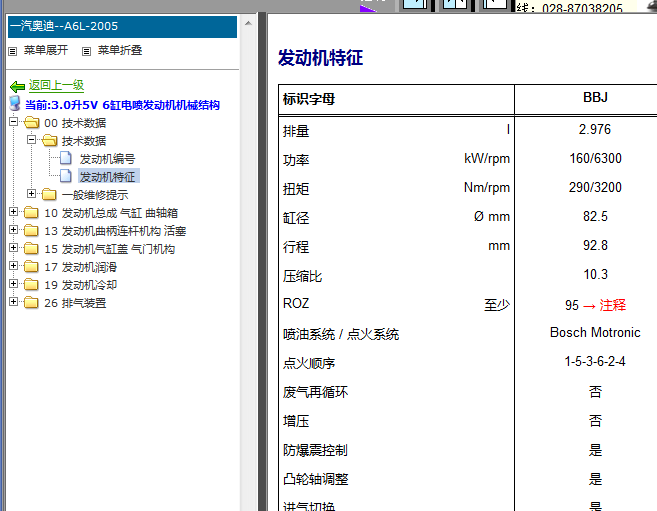Select the 26 排气装置 label
The width and height of the screenshot is (657, 511).
(75, 303)
